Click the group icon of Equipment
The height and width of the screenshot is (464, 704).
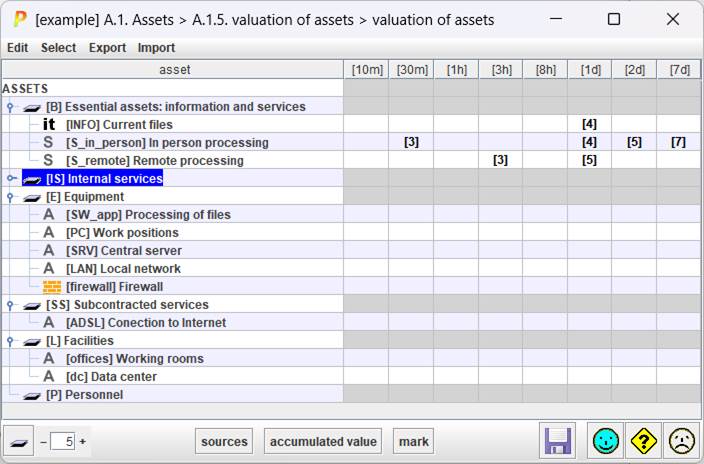pyautogui.click(x=32, y=198)
